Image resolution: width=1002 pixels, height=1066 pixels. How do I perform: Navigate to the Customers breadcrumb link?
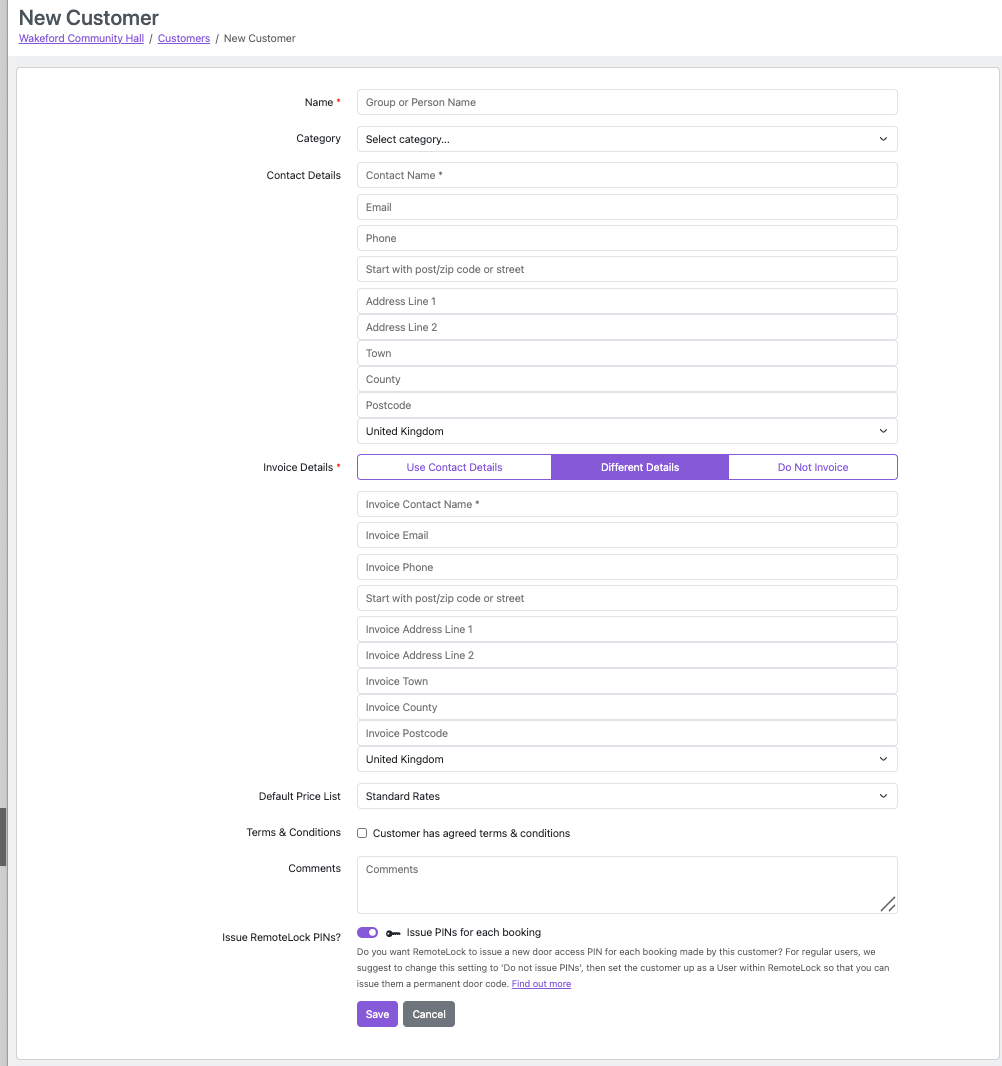tap(184, 38)
